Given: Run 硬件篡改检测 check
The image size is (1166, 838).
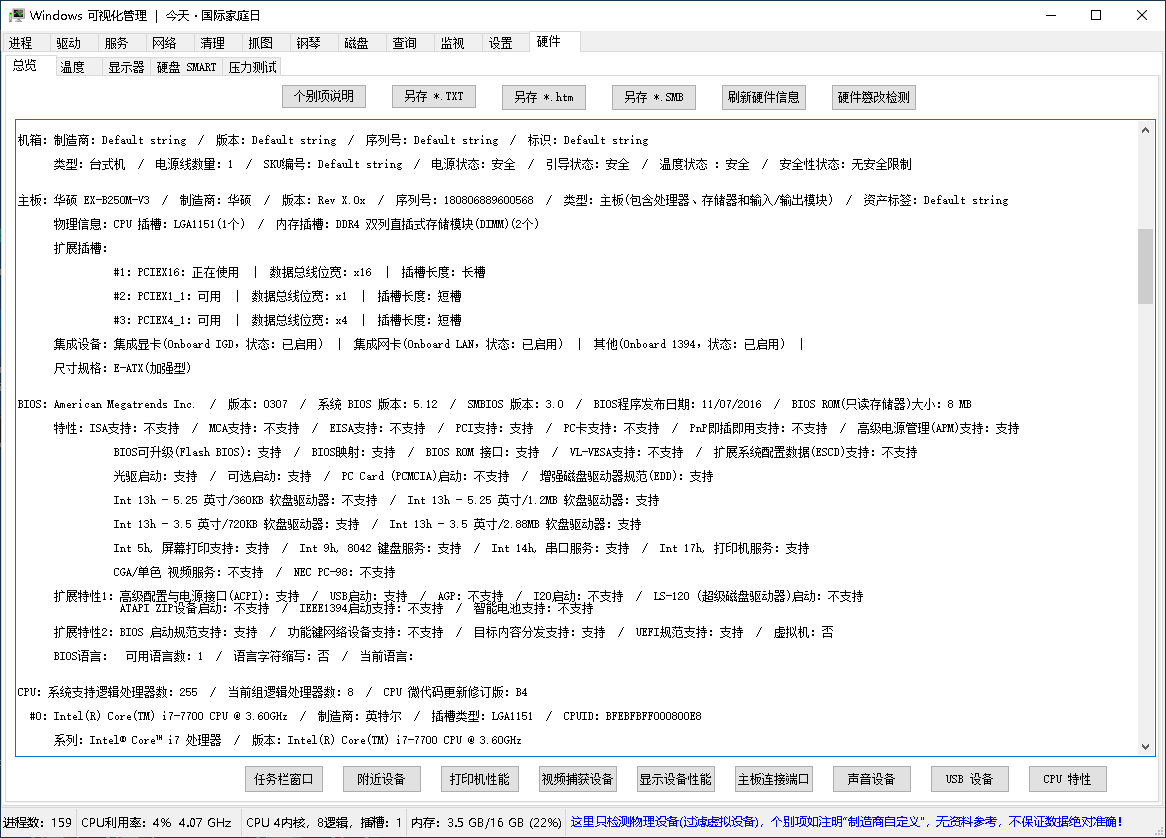Looking at the screenshot, I should click(x=874, y=97).
